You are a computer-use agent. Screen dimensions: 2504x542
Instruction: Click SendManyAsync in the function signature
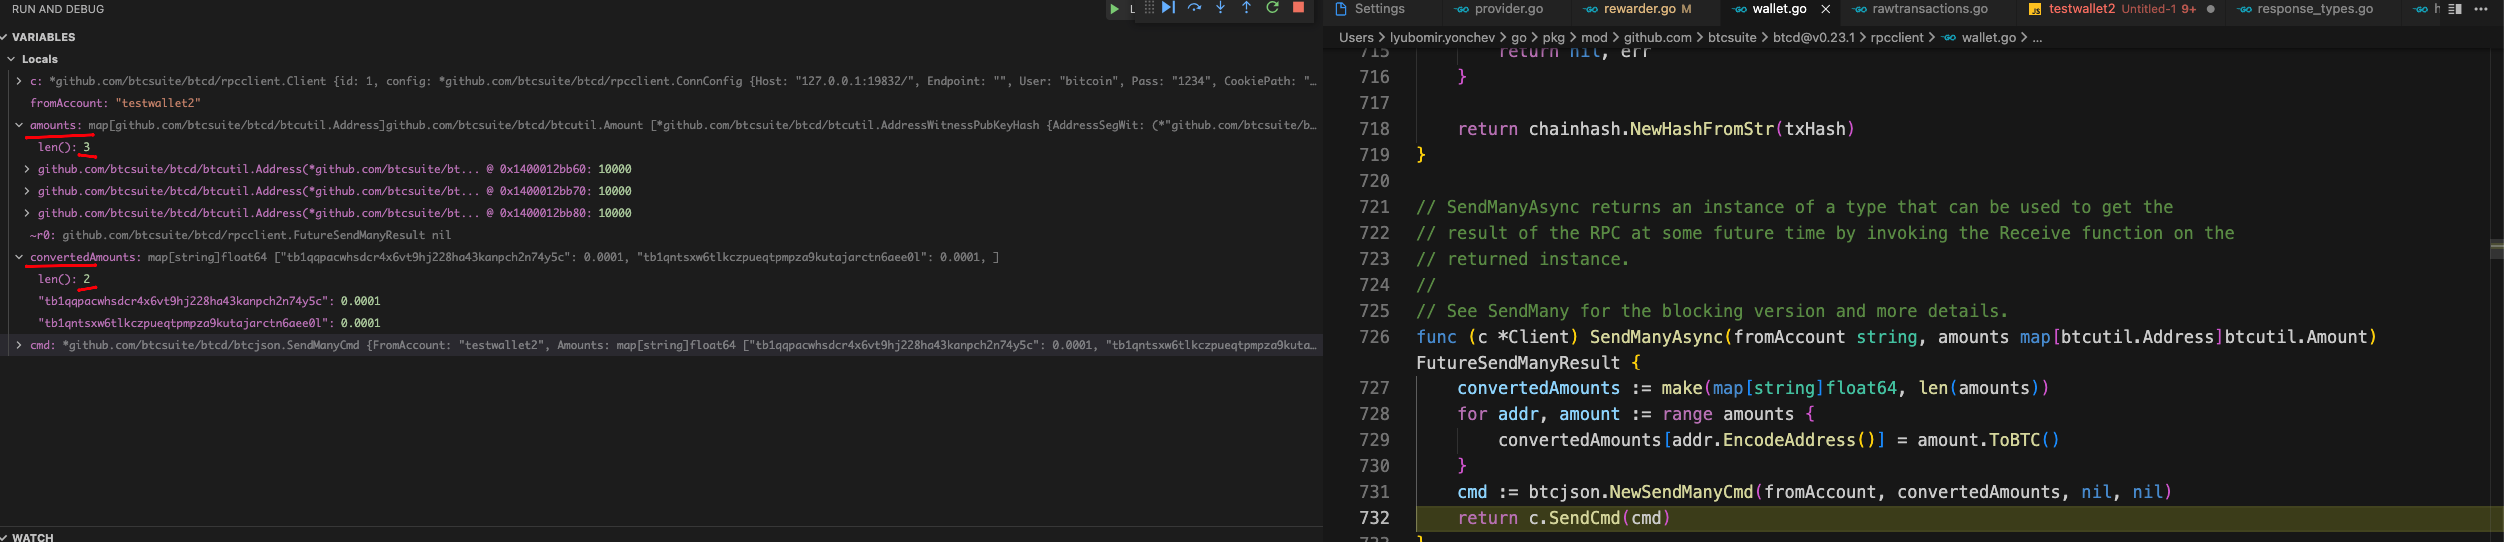click(x=1656, y=337)
